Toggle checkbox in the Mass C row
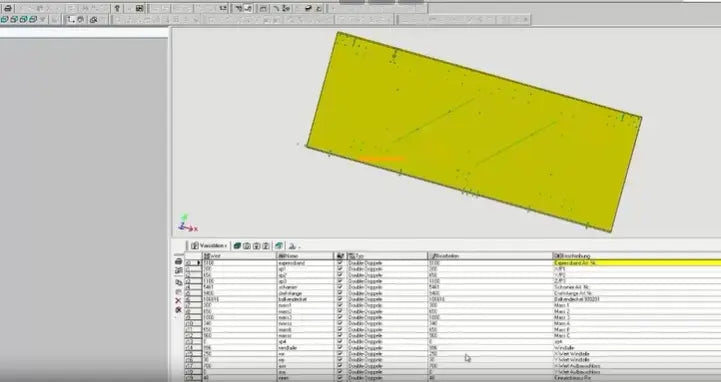Screen dimensions: 721x382 point(340,336)
